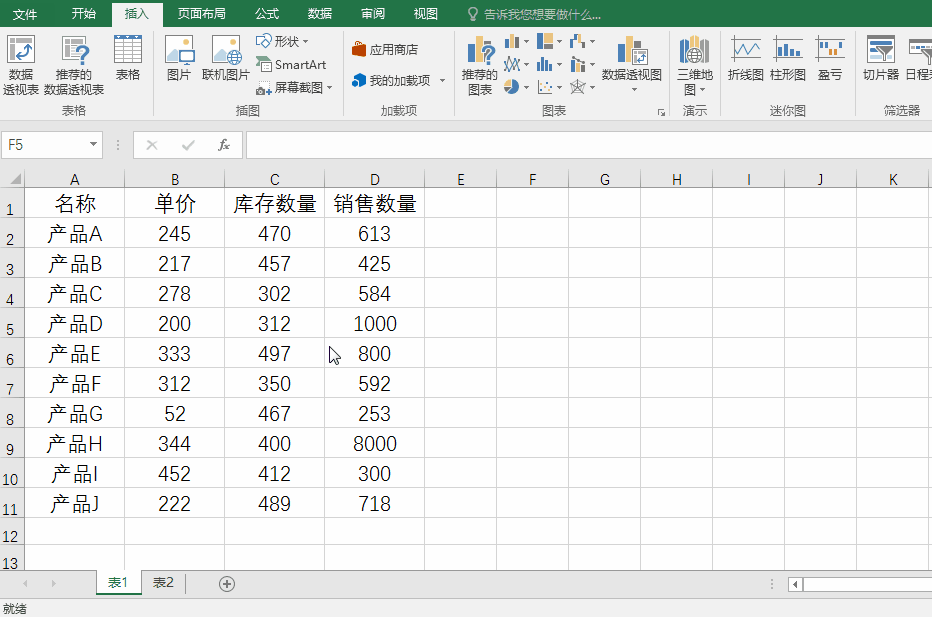Add a new sheet with plus button
Screen dimensions: 932x617
coord(226,584)
